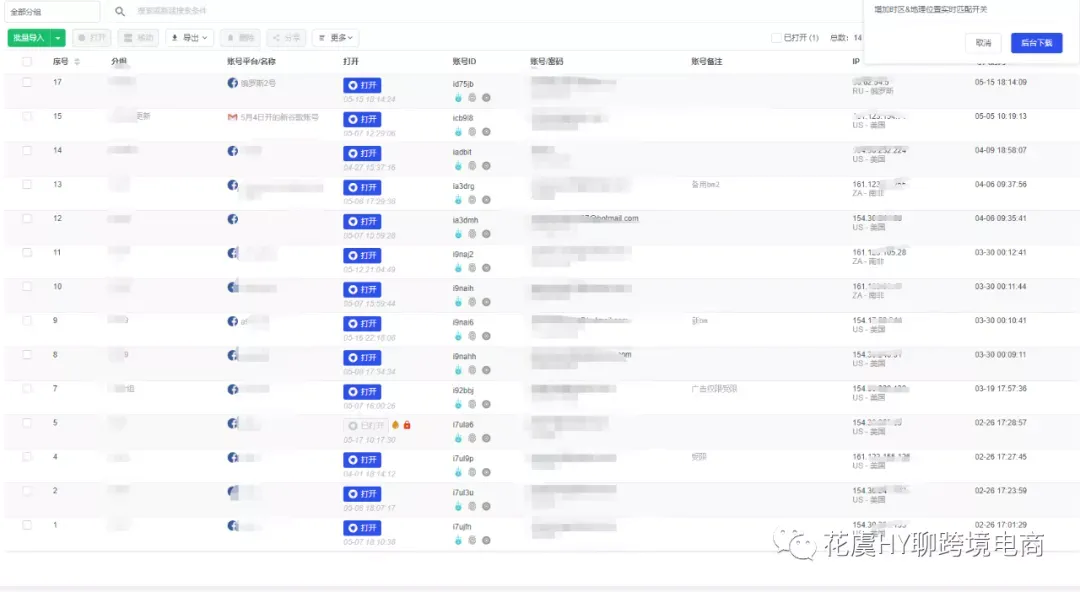Click the 批量导入 batch import button
The width and height of the screenshot is (1080, 592).
pyautogui.click(x=29, y=38)
